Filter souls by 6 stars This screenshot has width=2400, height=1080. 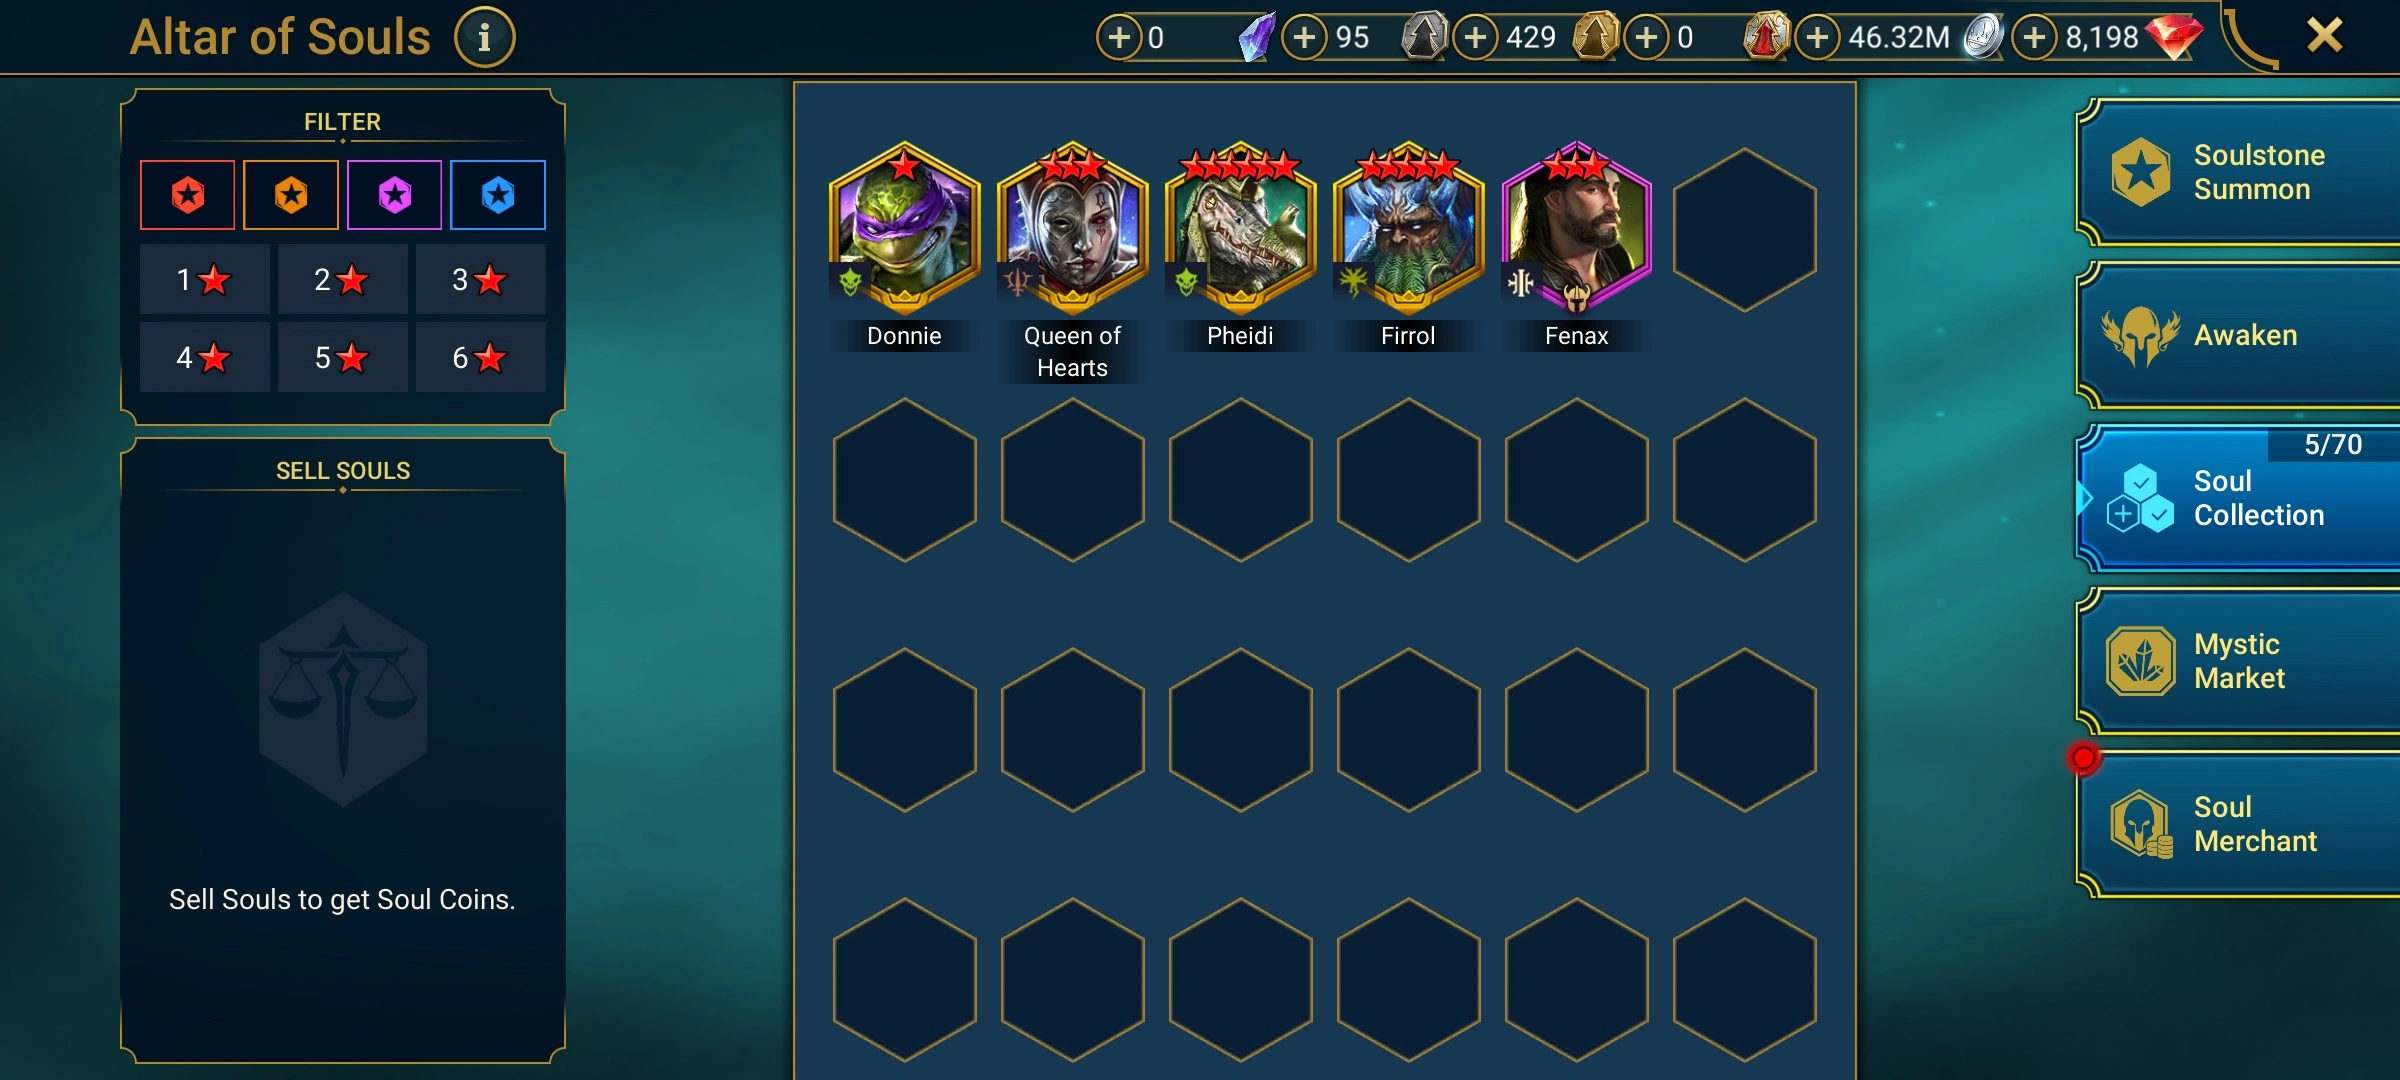coord(480,357)
